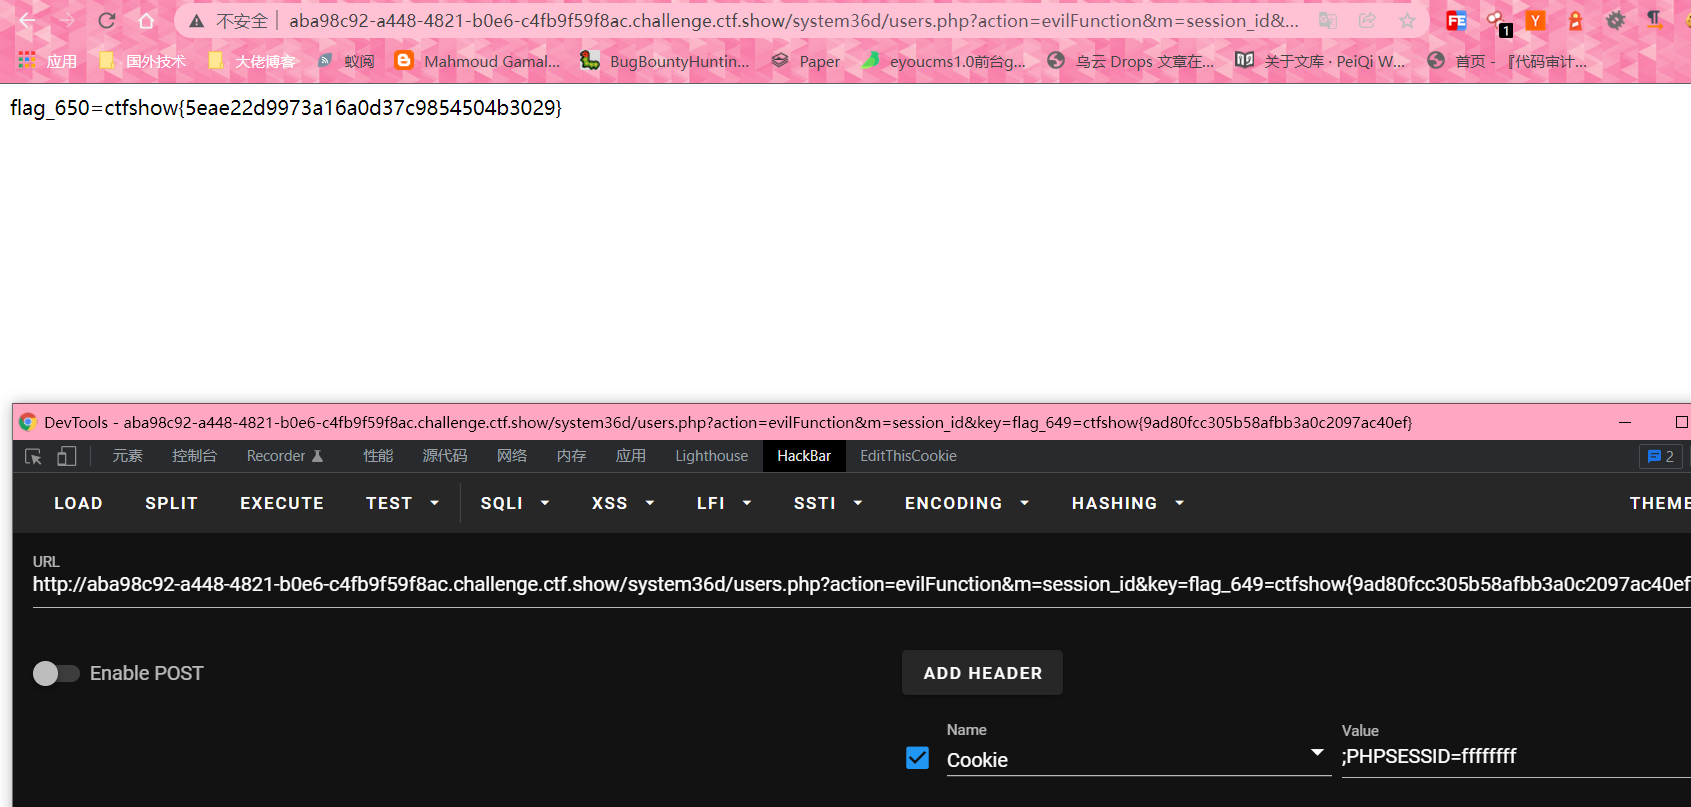
Task: Open the Paper bookmark
Action: pyautogui.click(x=806, y=61)
